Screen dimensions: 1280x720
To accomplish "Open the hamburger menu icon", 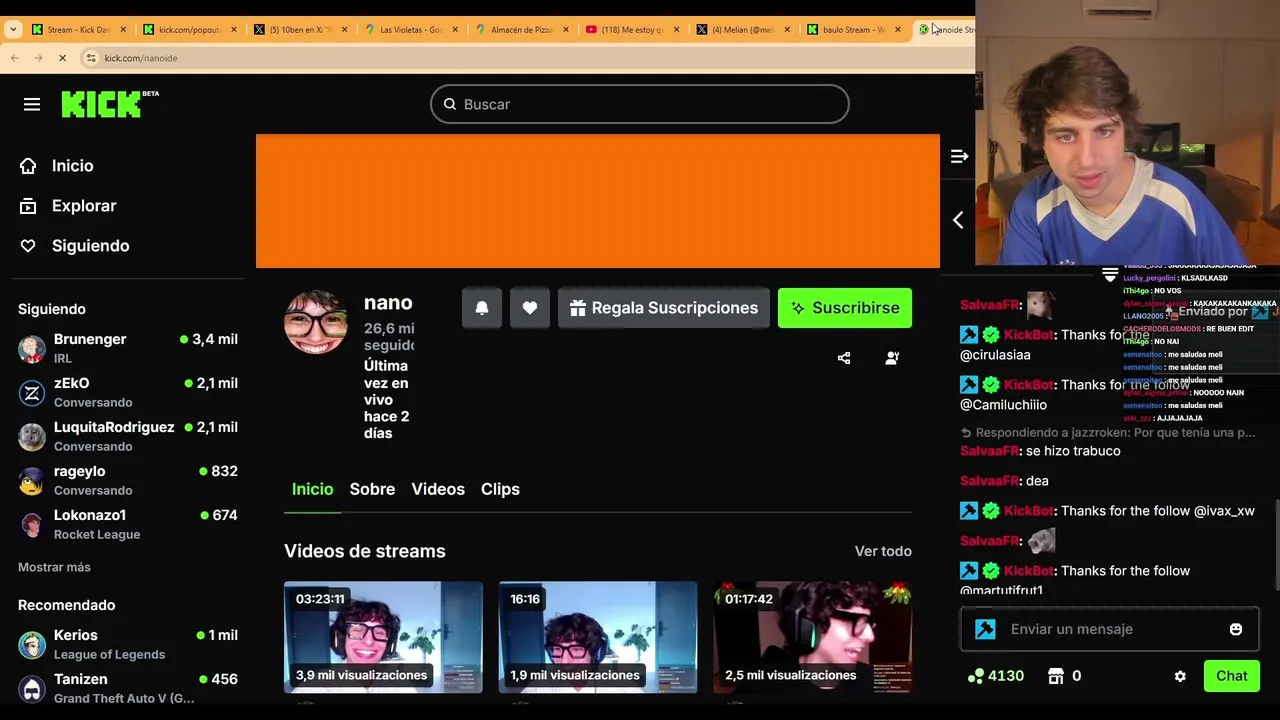I will (x=32, y=104).
